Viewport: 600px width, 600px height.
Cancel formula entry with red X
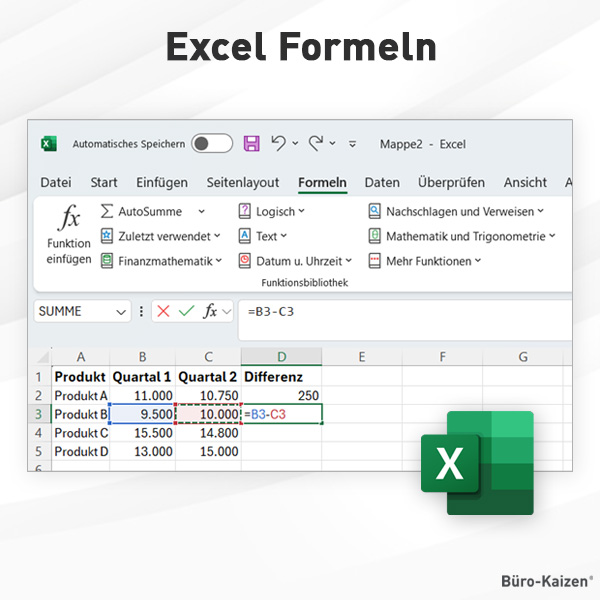(x=163, y=311)
